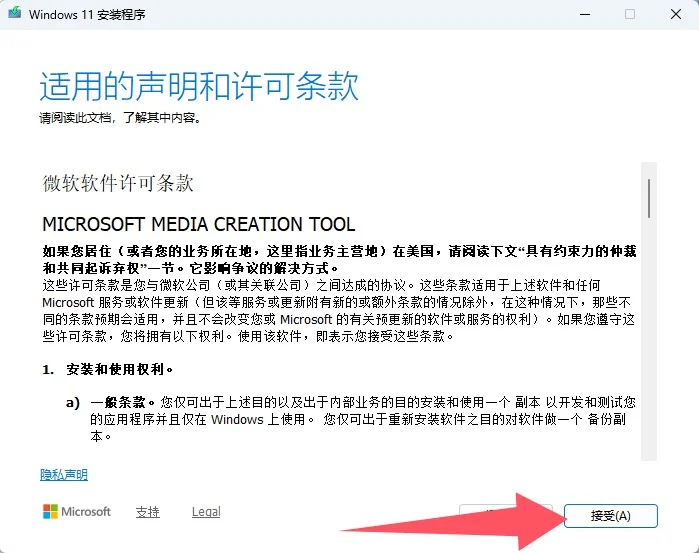Open the 隐私声明 privacy statement link

64,475
